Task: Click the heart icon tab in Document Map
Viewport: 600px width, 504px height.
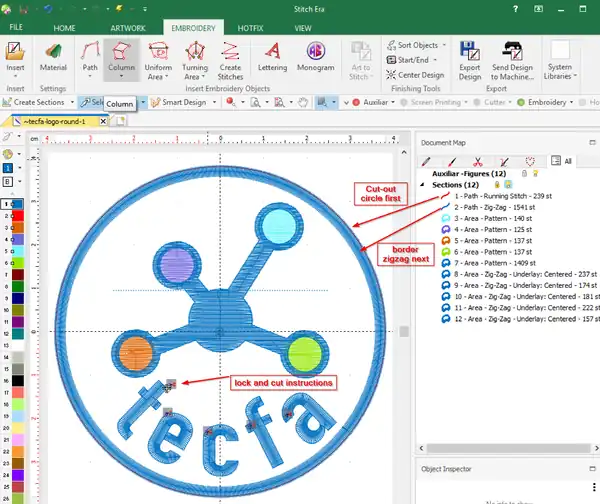Action: 530,160
